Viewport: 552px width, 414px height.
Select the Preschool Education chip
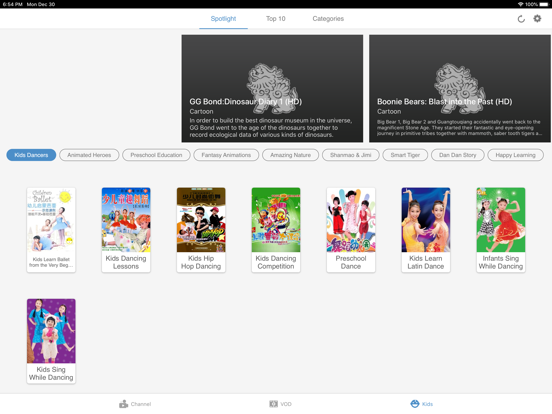[x=156, y=155]
